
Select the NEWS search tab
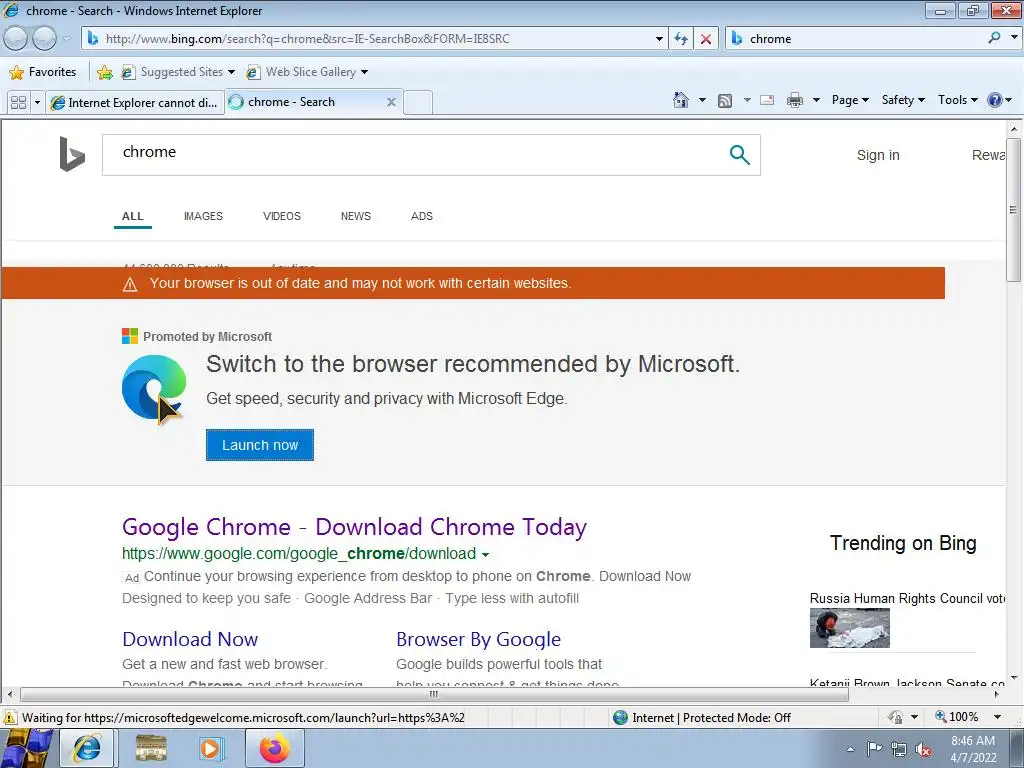(355, 216)
